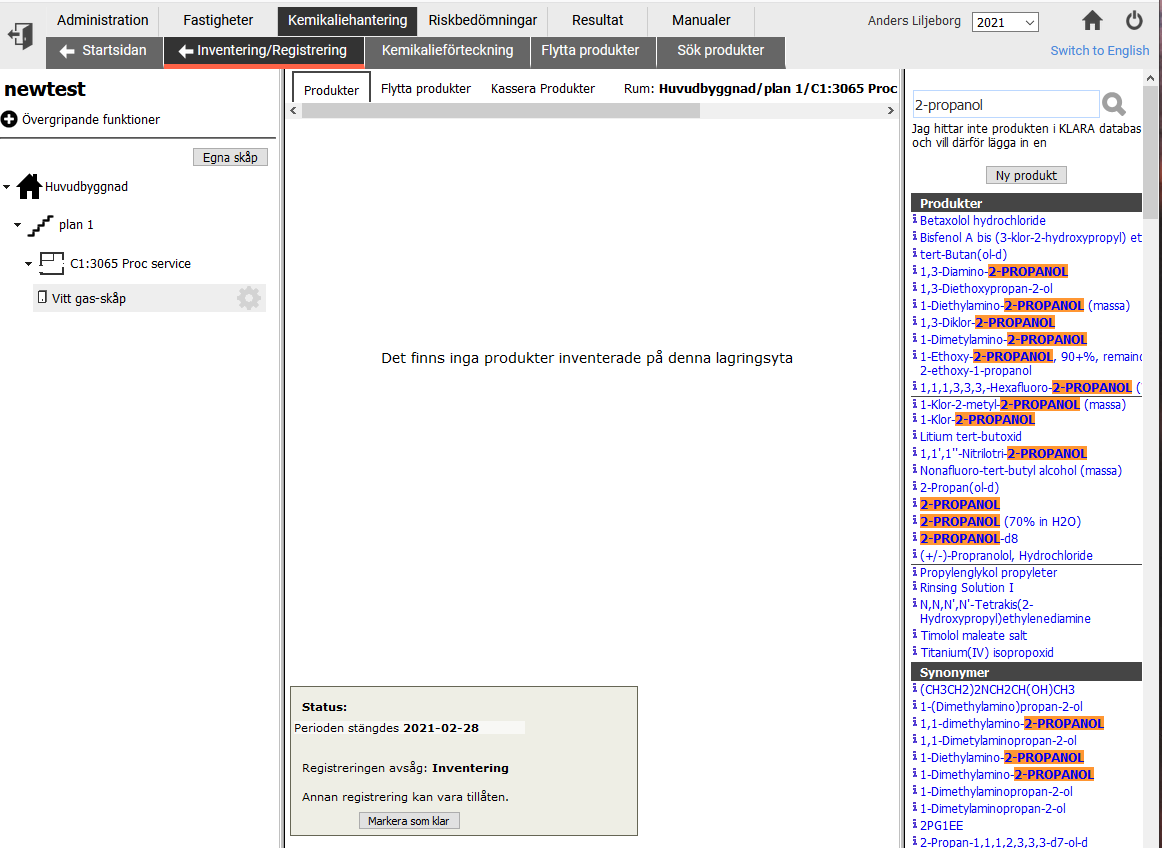Open settings gear for Vitt gas-skåp

248,298
